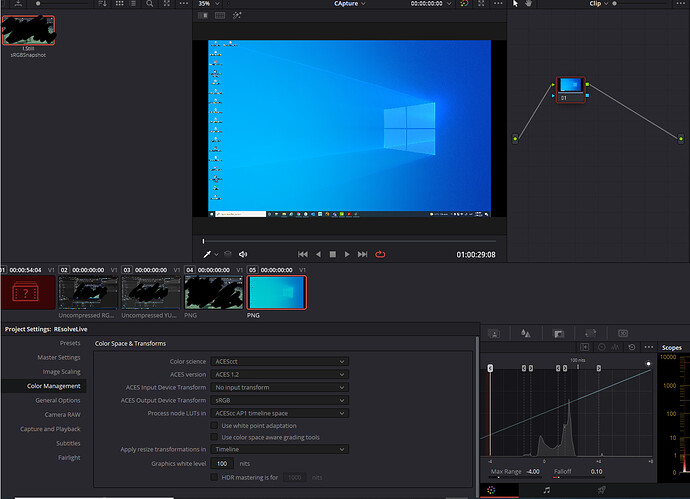Toggle image wipe split-view icon in viewer

pyautogui.click(x=203, y=15)
